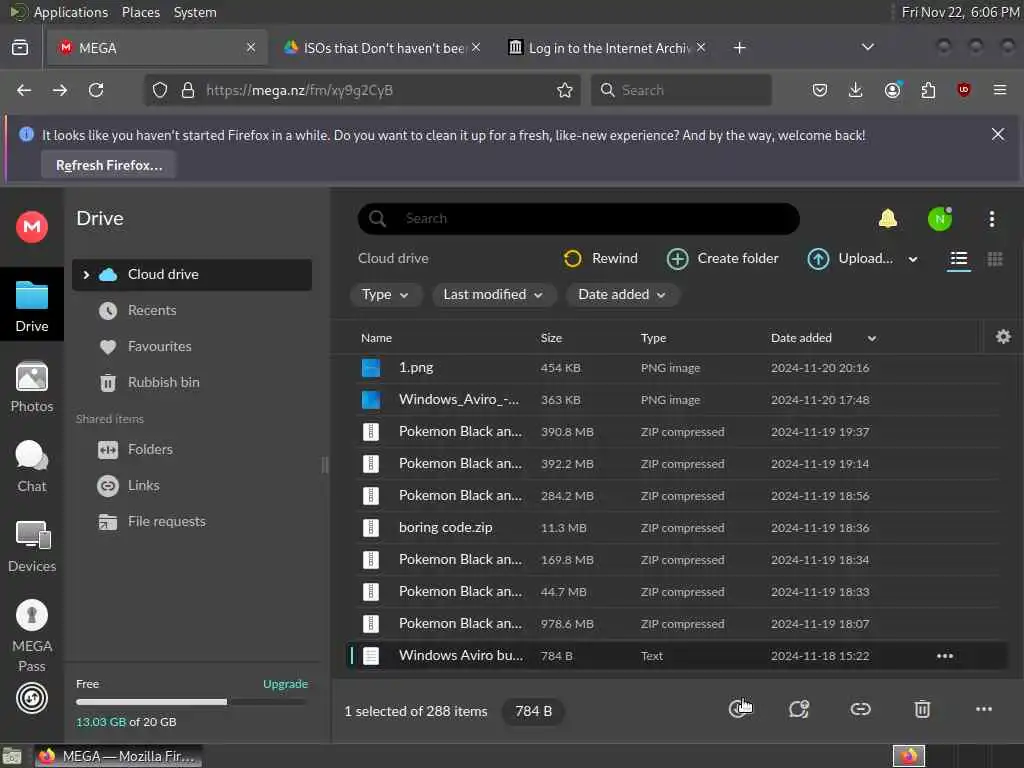Open the Pocket save icon
This screenshot has height=768, width=1024.
(x=820, y=90)
